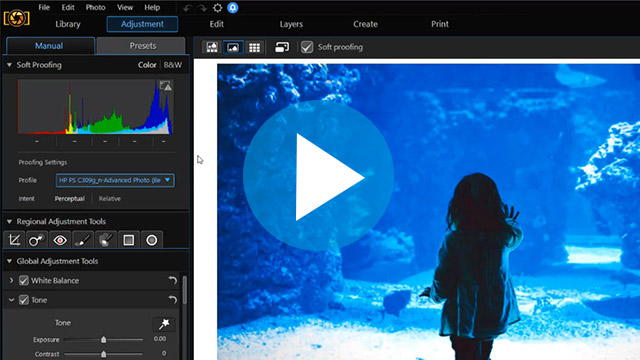Disable the White Balance checkbox
The width and height of the screenshot is (640, 360).
[x=24, y=280]
